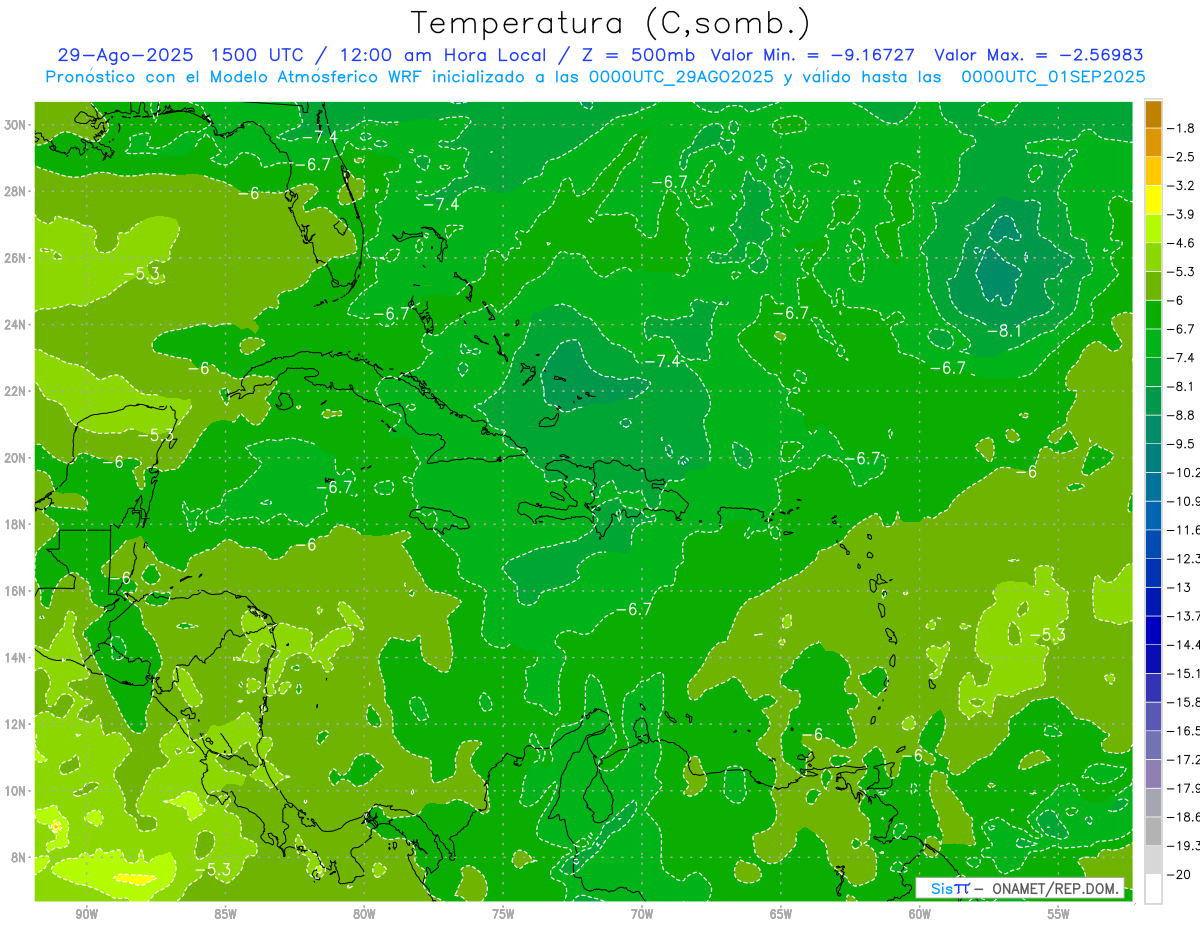Click the -12.3 colorbar tick label
Screen dimensions: 1200x927
point(1184,558)
